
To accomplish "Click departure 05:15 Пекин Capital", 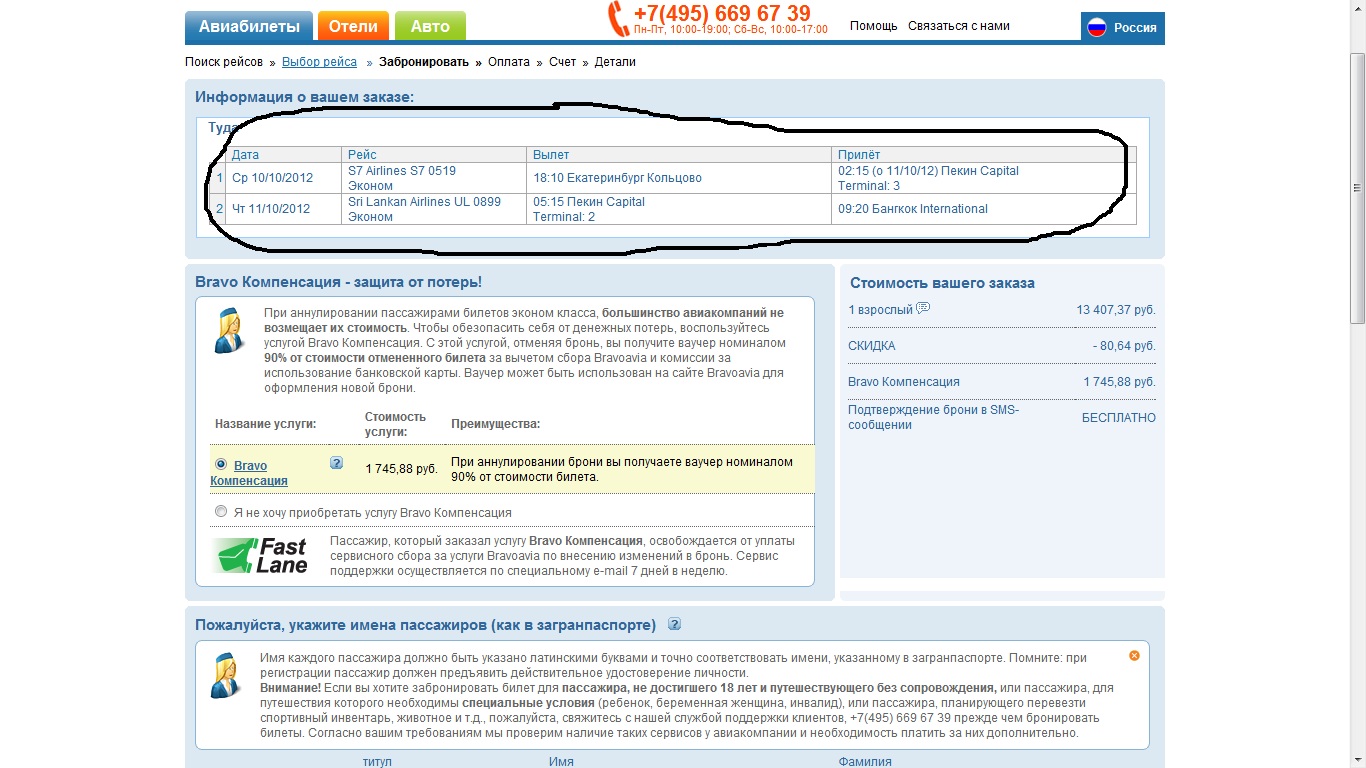I will 679,209.
